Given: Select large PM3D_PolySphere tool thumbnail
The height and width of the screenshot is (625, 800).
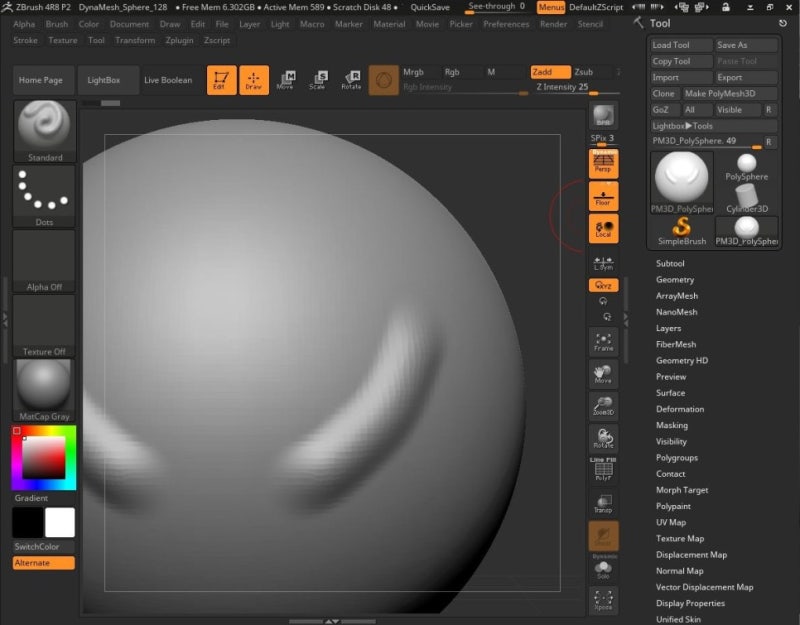Looking at the screenshot, I should 682,182.
